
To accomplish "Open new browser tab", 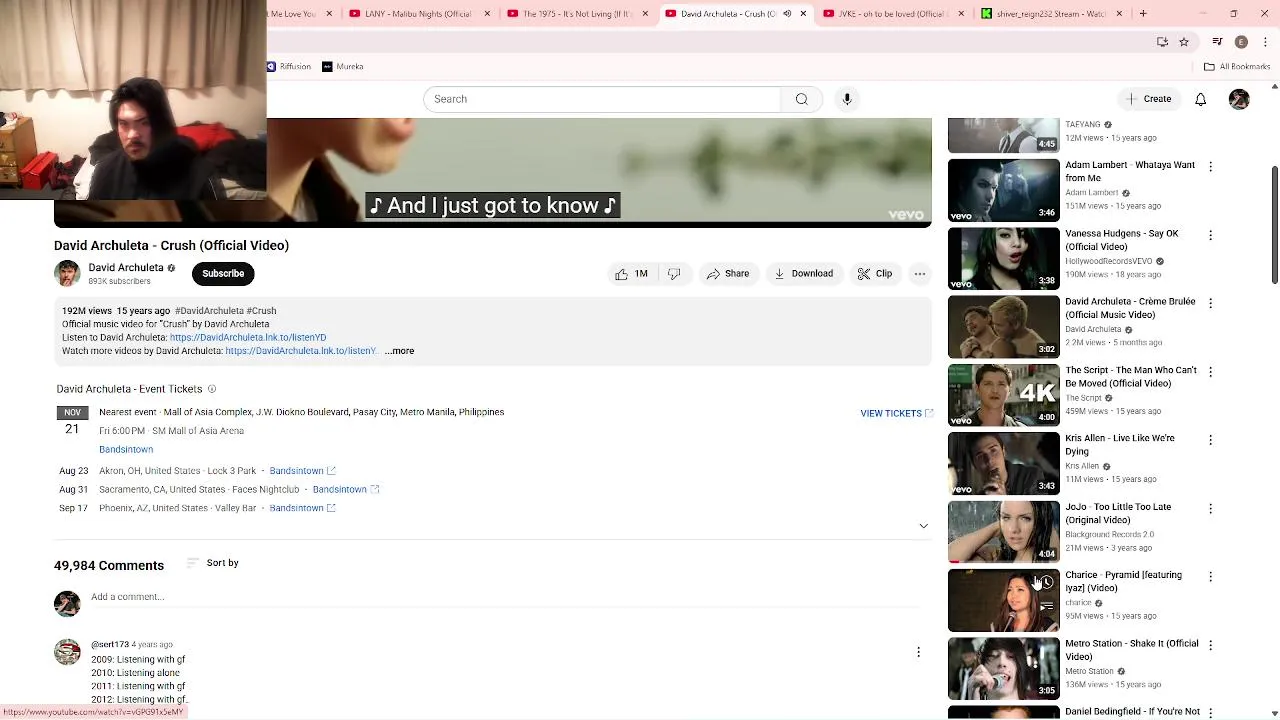I will pyautogui.click(x=1143, y=14).
